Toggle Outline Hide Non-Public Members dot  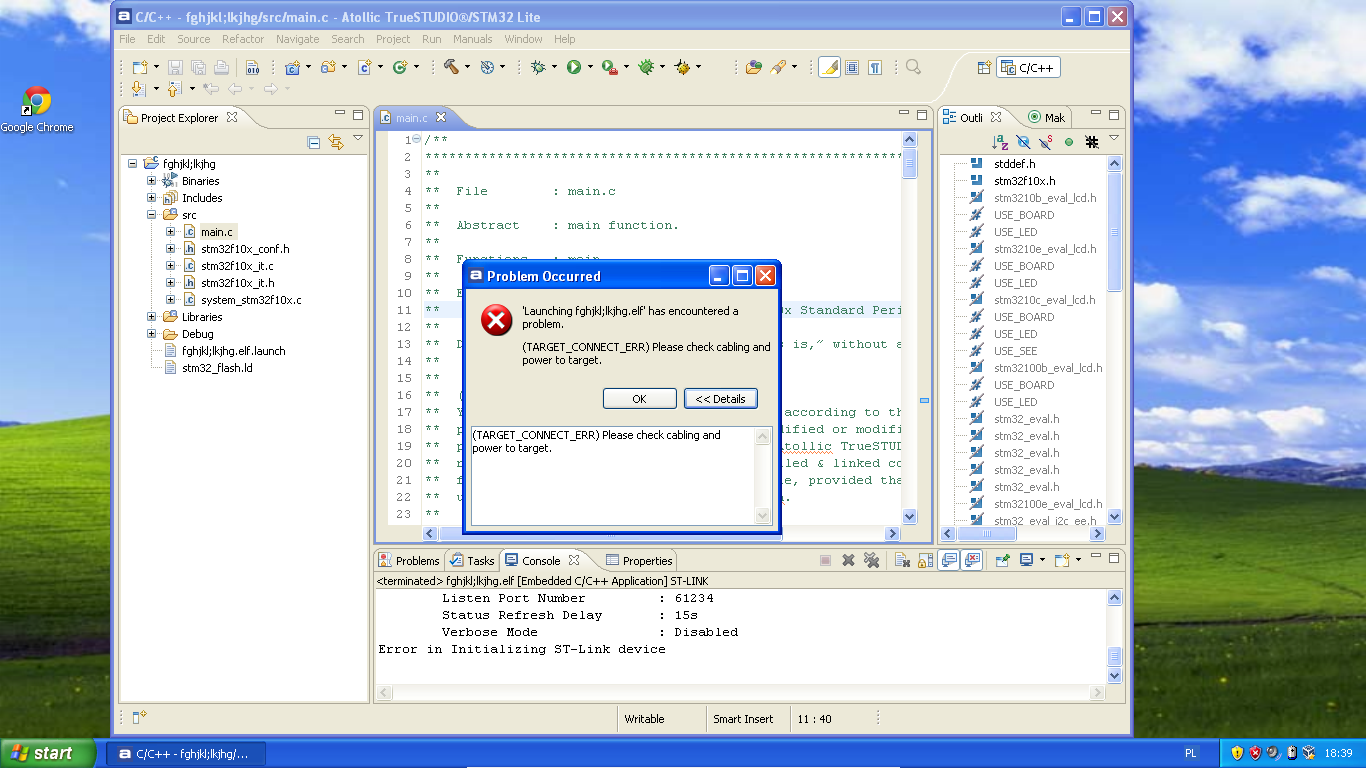pos(1069,142)
